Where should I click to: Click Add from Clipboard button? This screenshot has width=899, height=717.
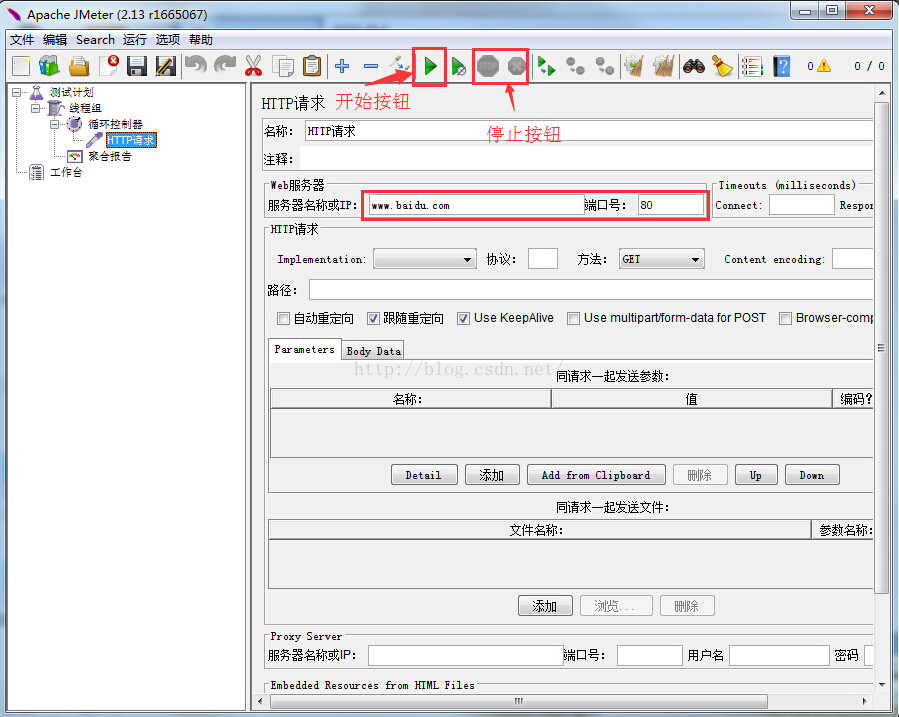tap(596, 475)
